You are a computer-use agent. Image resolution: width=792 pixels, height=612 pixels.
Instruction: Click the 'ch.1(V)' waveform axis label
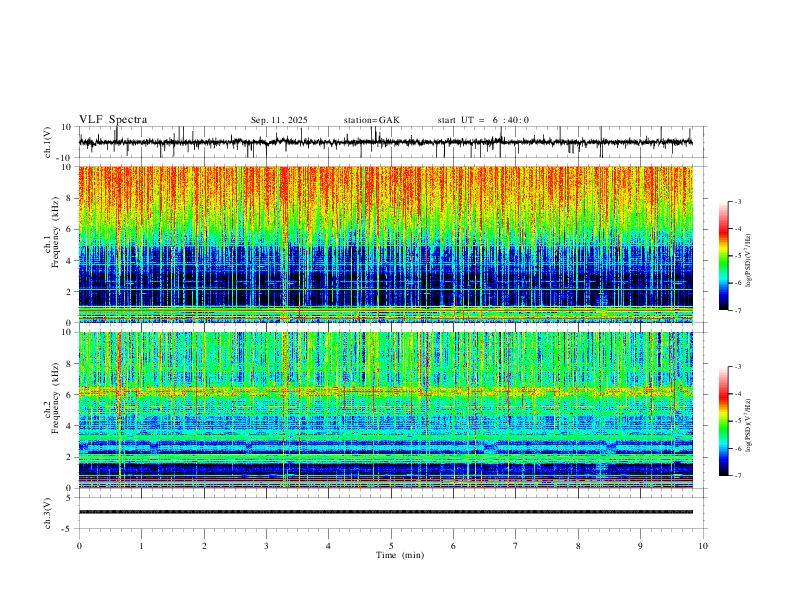(x=48, y=142)
